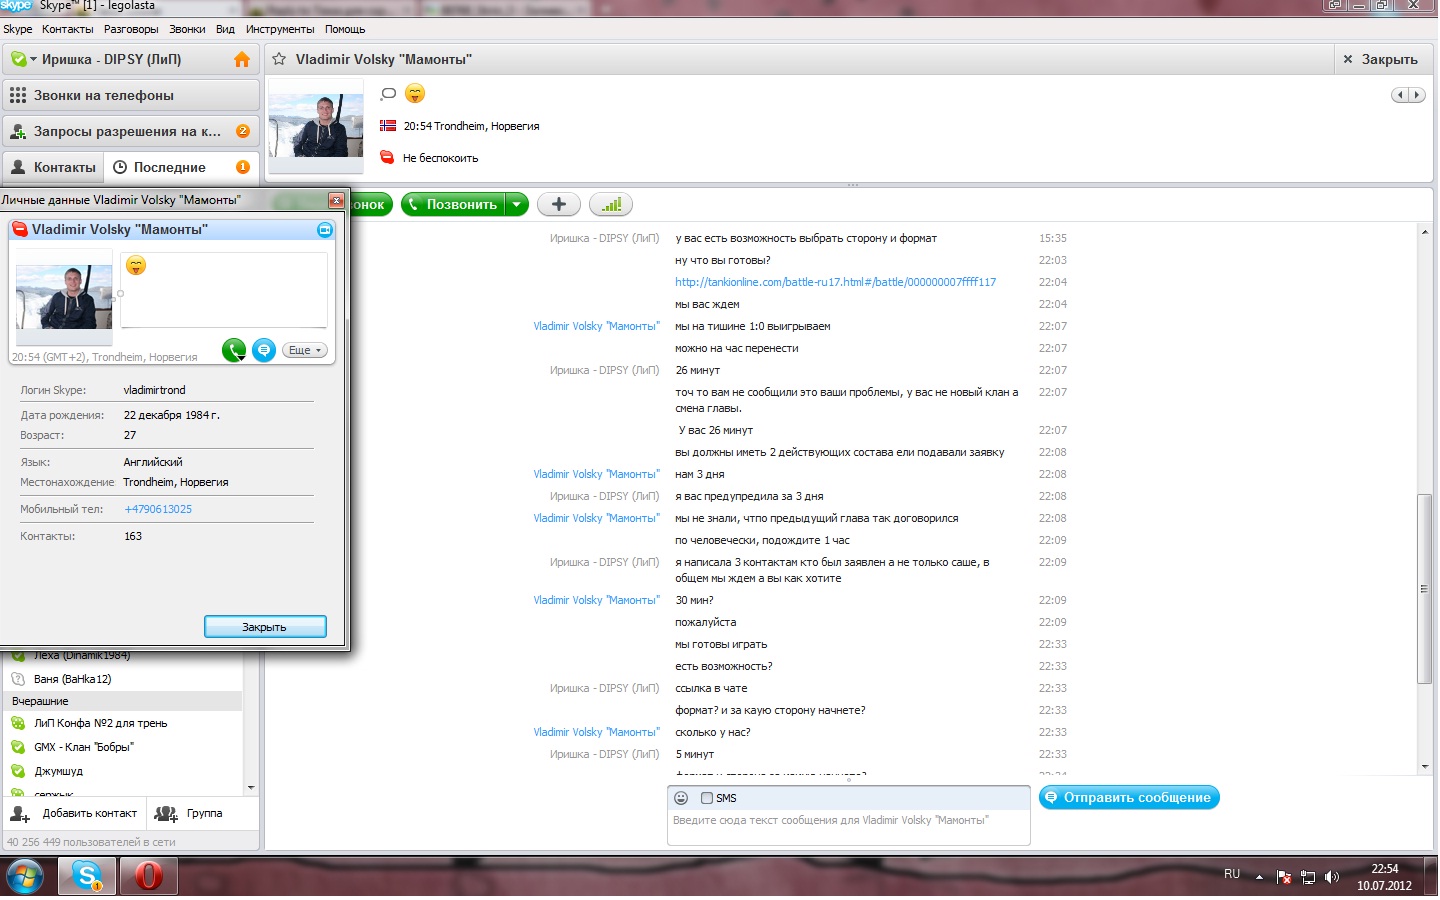Image resolution: width=1440 pixels, height=900 pixels.
Task: Click the mobile number +4790613025
Action: (x=158, y=509)
